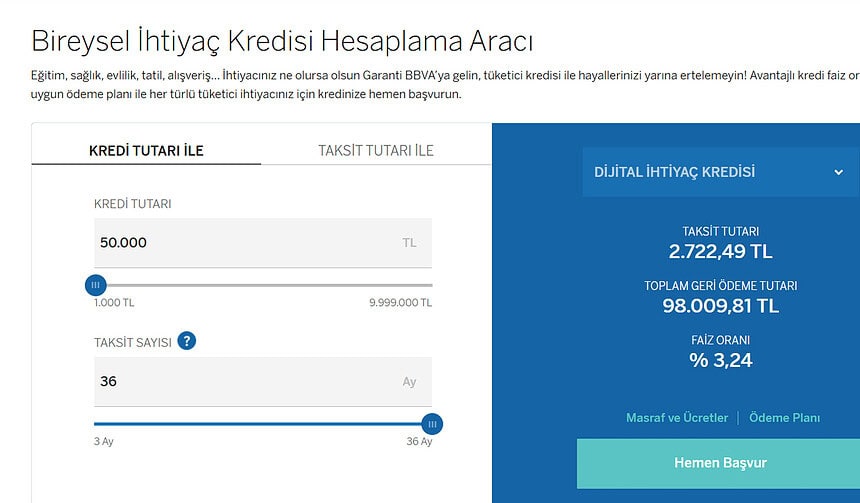Open the Masraf ve Ücretler link
This screenshot has width=860, height=503.
point(677,418)
